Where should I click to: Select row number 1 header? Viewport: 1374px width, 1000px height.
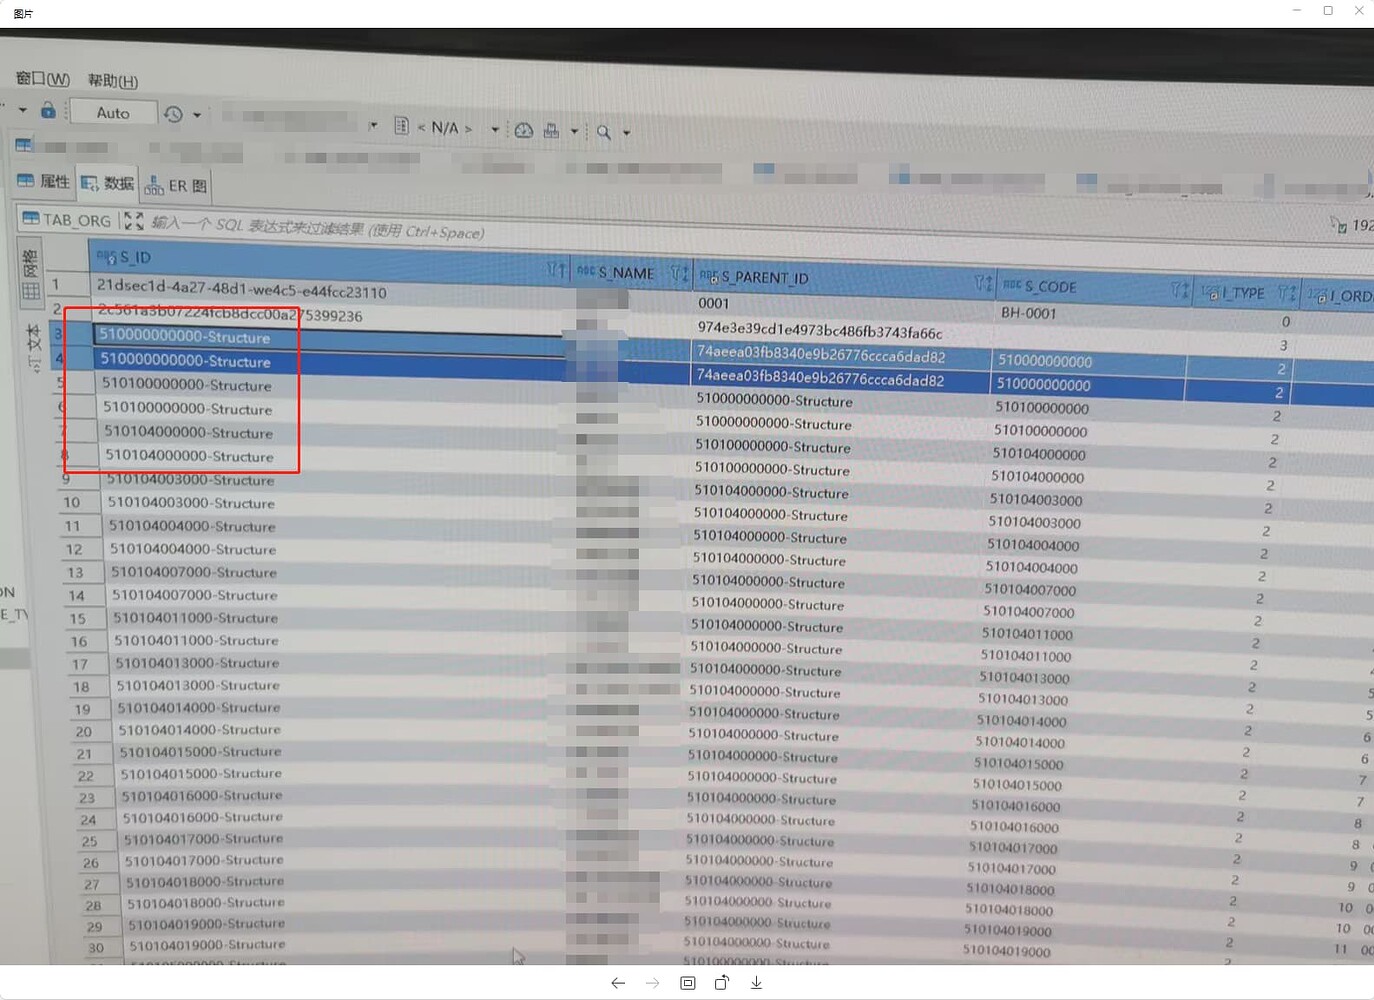[56, 284]
